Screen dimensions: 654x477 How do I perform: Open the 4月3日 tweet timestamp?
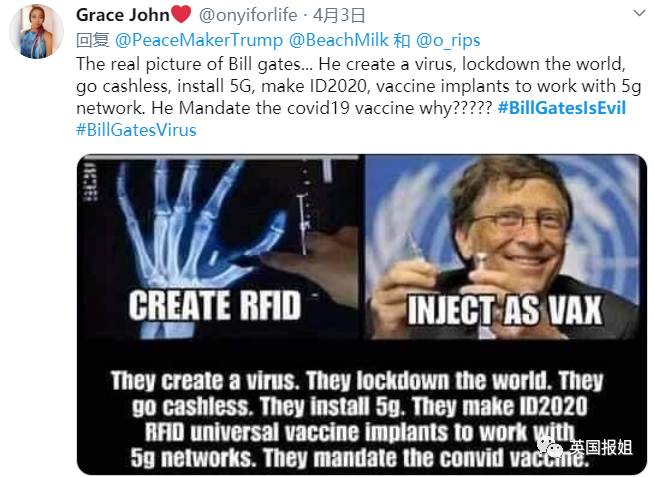pos(338,15)
